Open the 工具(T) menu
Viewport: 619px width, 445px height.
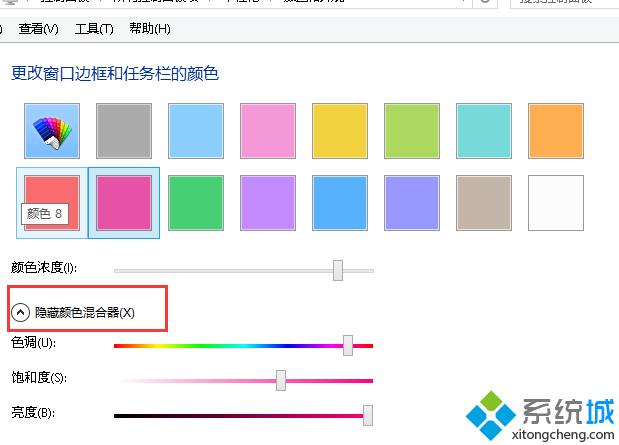pos(94,29)
